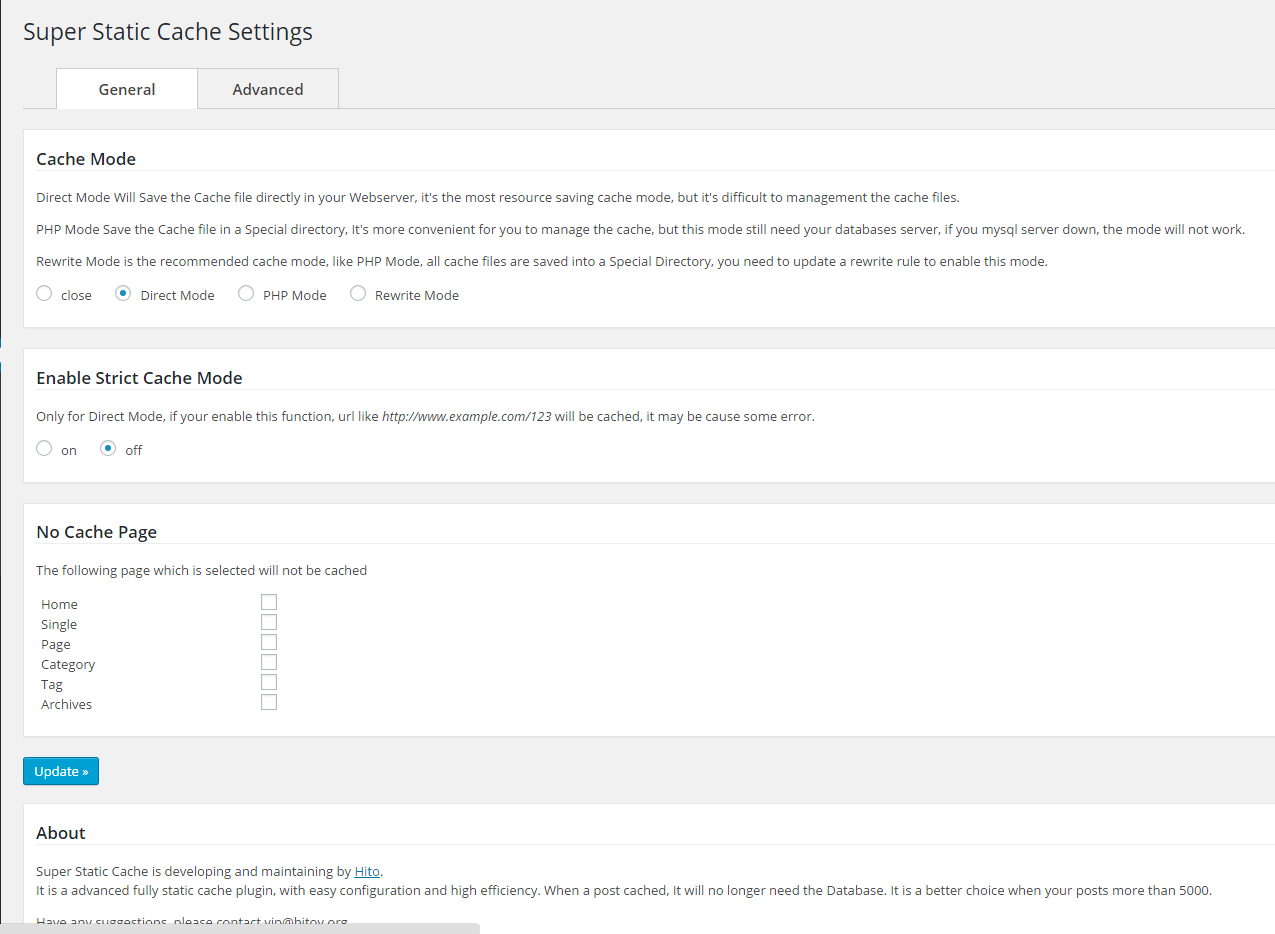The image size is (1275, 934).
Task: Choose Direct Mode radio button
Action: (x=123, y=294)
